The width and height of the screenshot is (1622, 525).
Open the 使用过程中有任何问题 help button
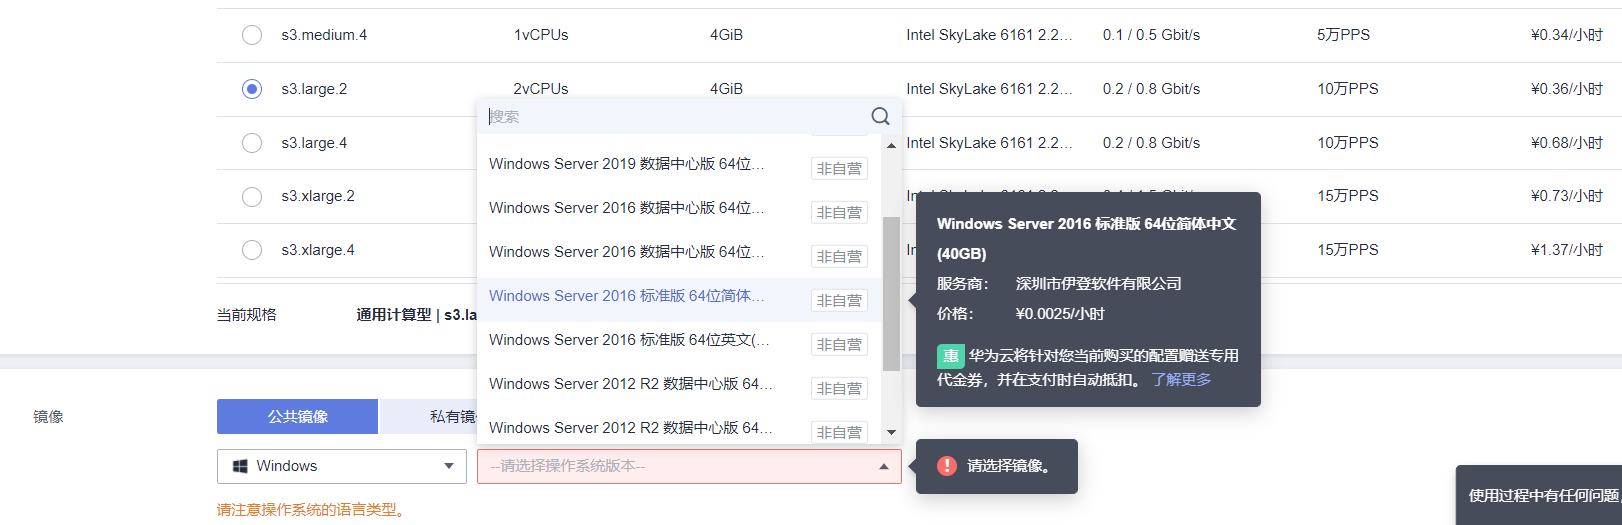pyautogui.click(x=1539, y=495)
